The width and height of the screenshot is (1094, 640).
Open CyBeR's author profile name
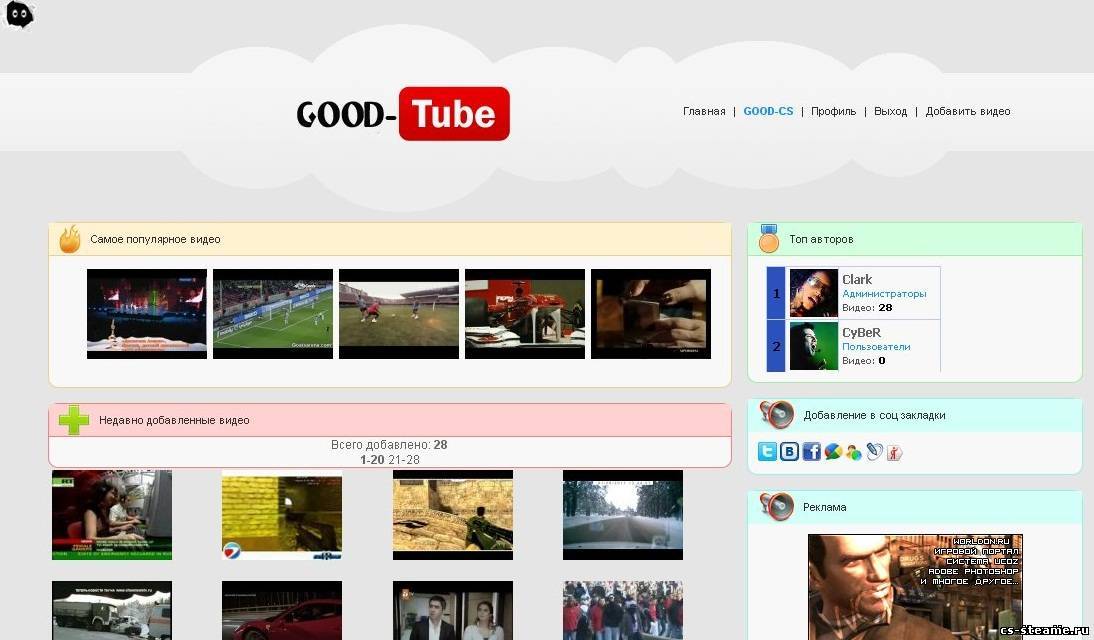[861, 332]
